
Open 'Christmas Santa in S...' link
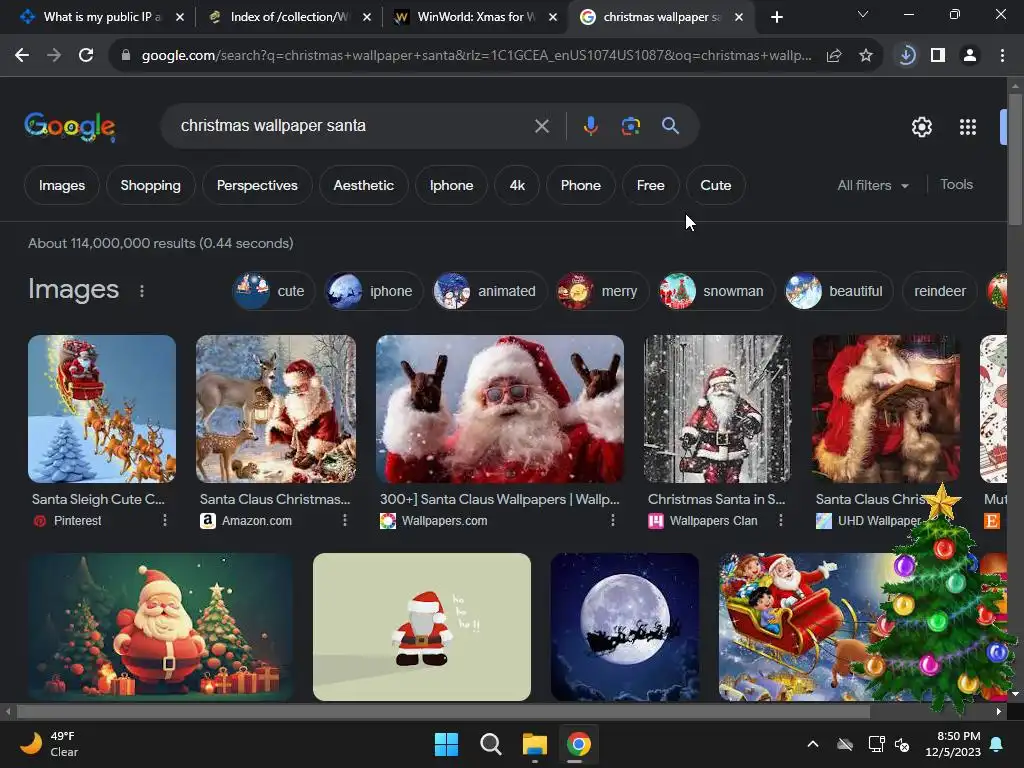pyautogui.click(x=716, y=500)
